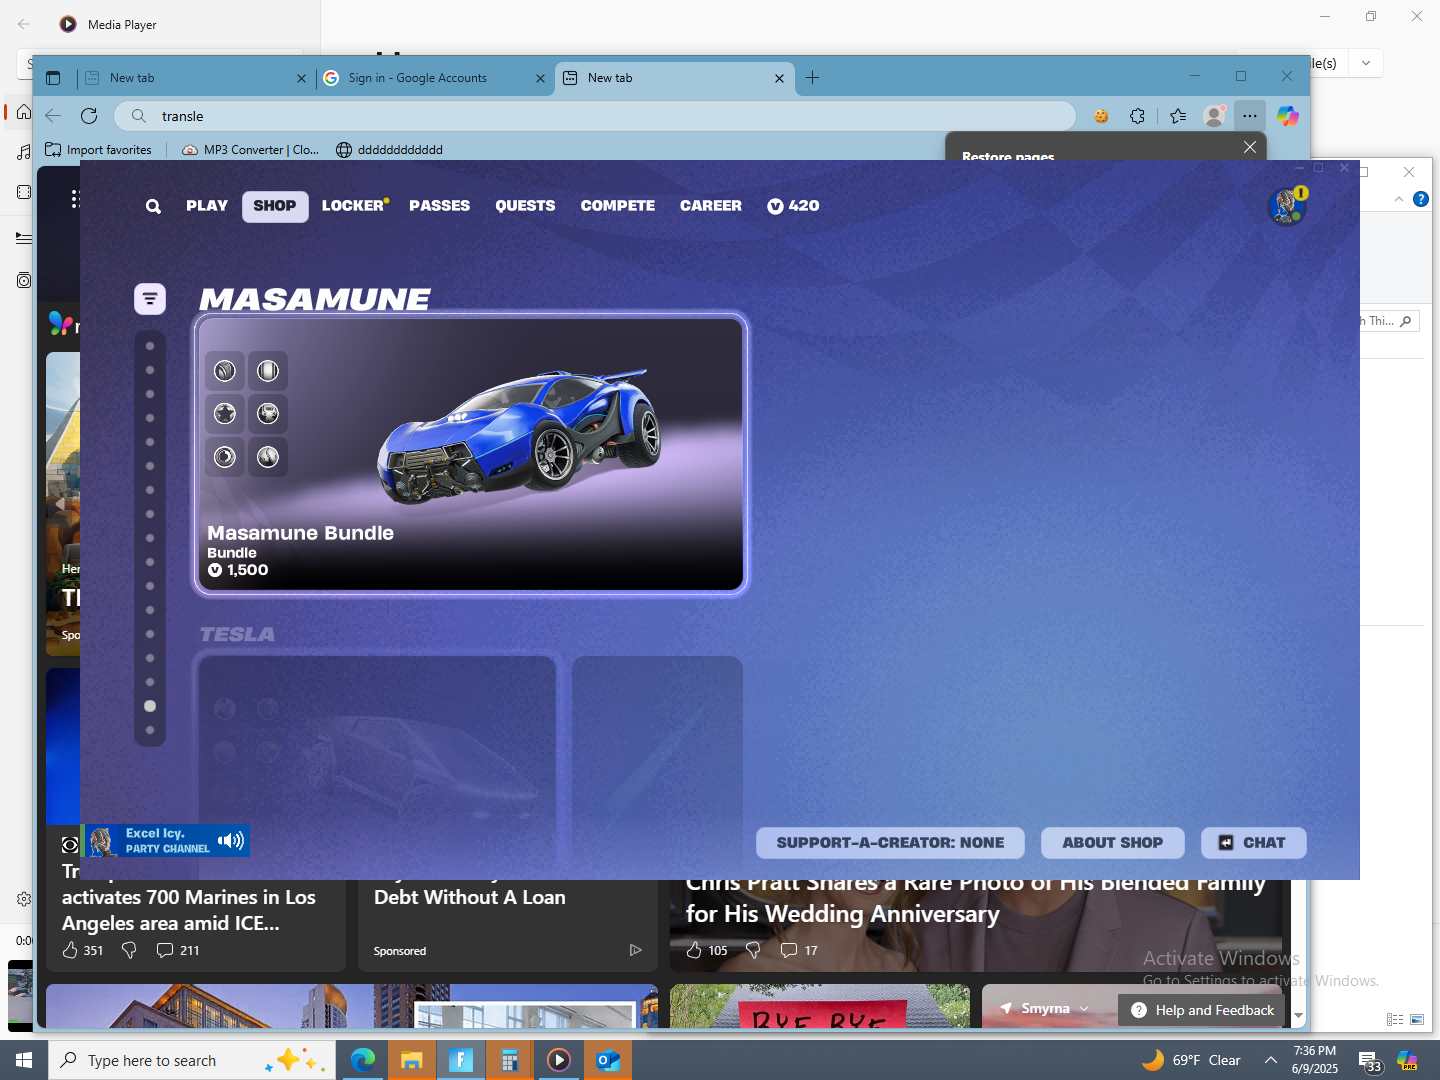Switch to the PASSES tab
The height and width of the screenshot is (1080, 1440).
click(x=439, y=206)
